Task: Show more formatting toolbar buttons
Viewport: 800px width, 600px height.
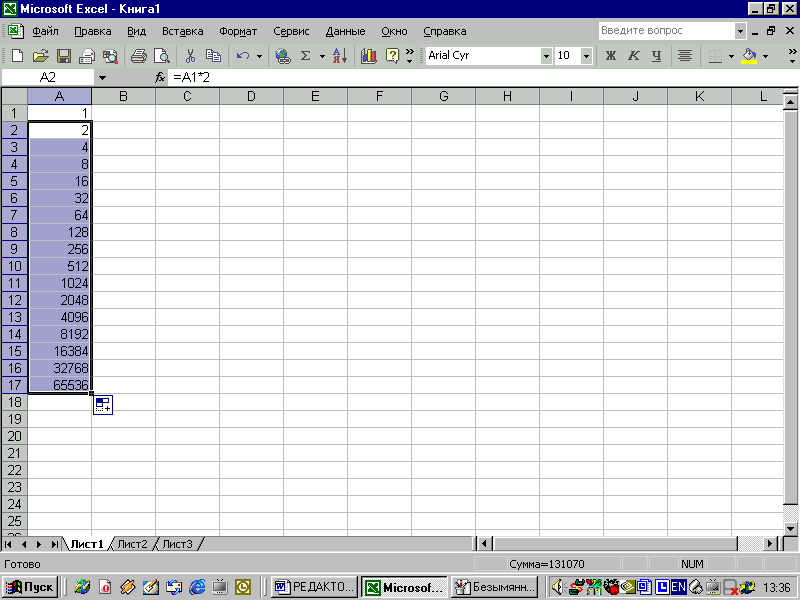Action: pyautogui.click(x=792, y=56)
